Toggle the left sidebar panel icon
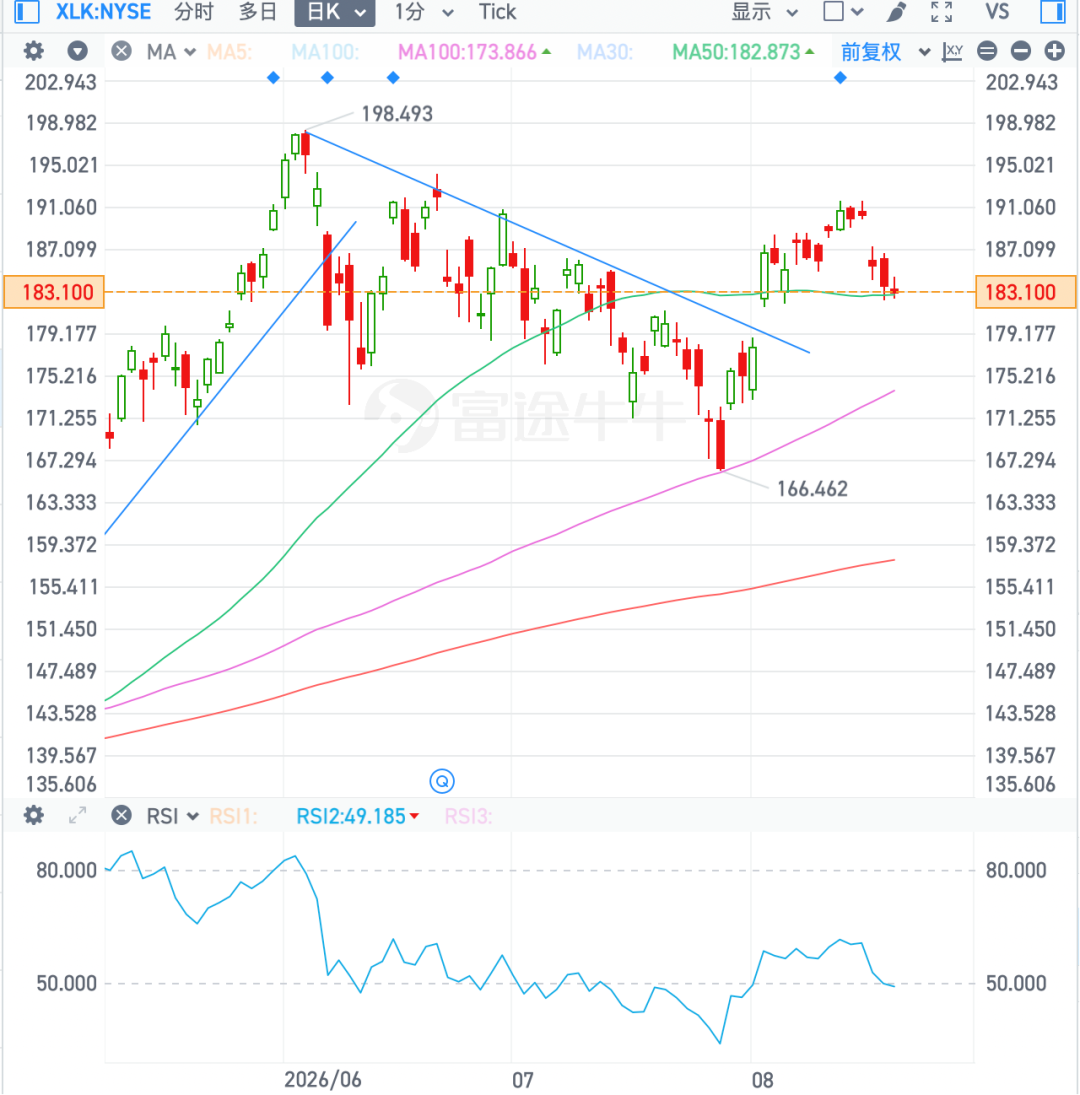 click(26, 12)
